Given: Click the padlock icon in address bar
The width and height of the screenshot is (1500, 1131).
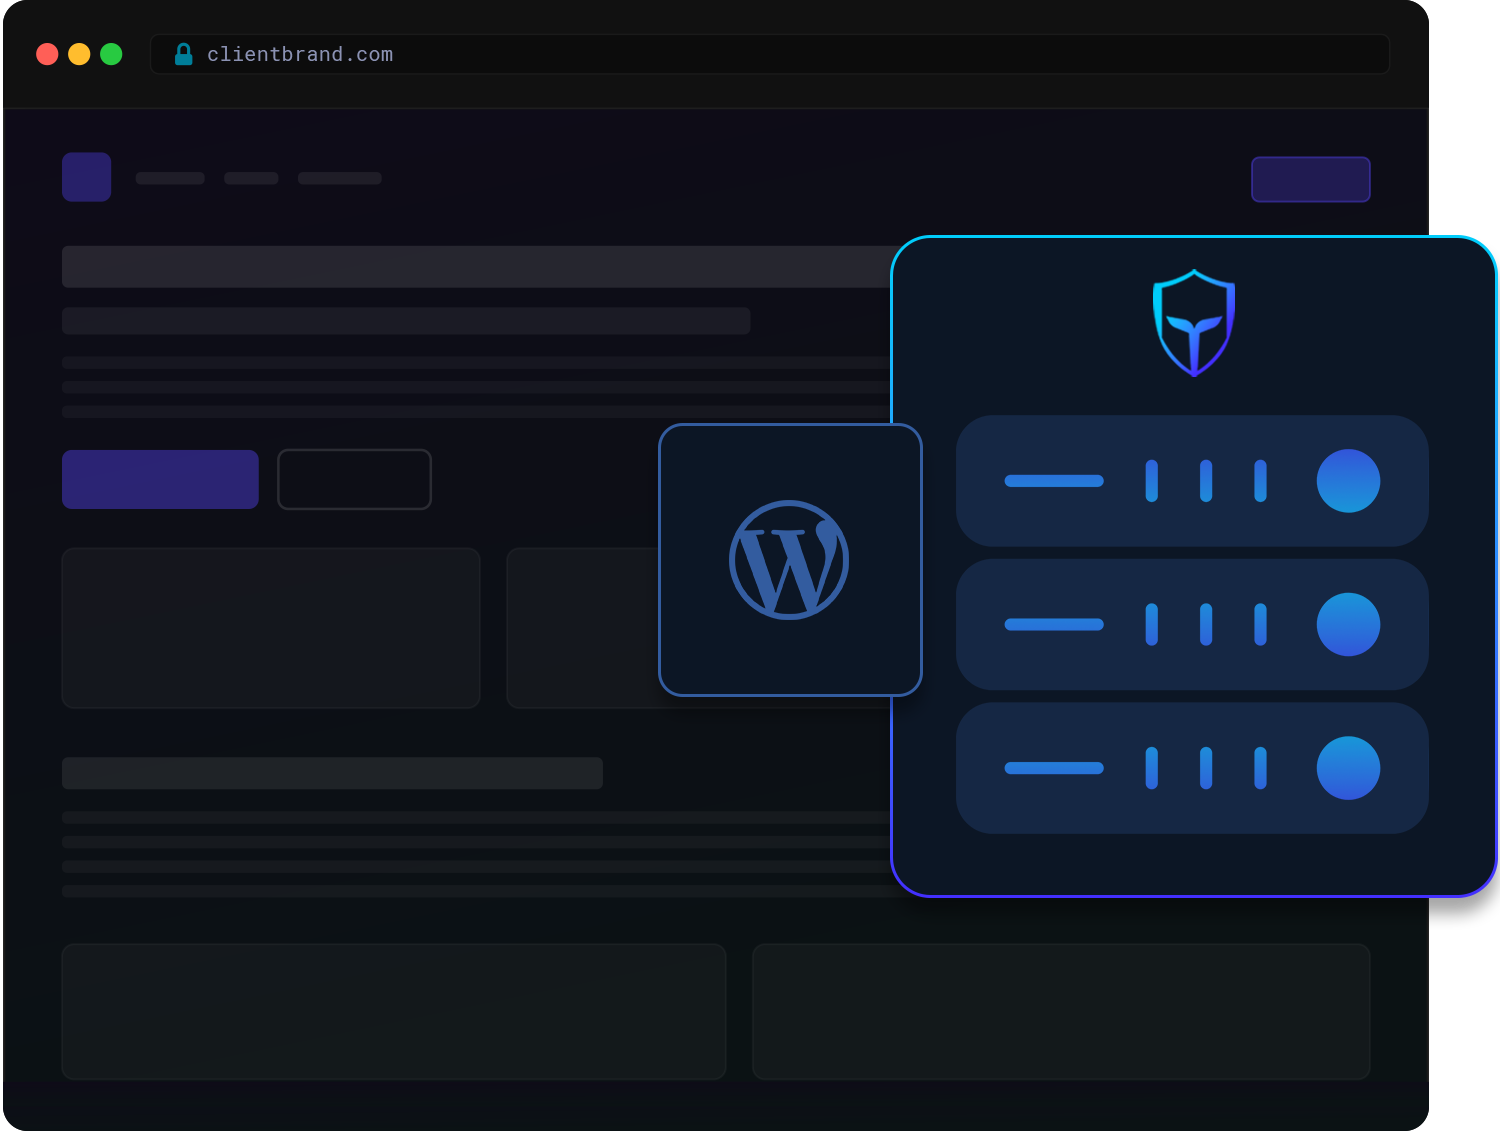Looking at the screenshot, I should pos(183,54).
